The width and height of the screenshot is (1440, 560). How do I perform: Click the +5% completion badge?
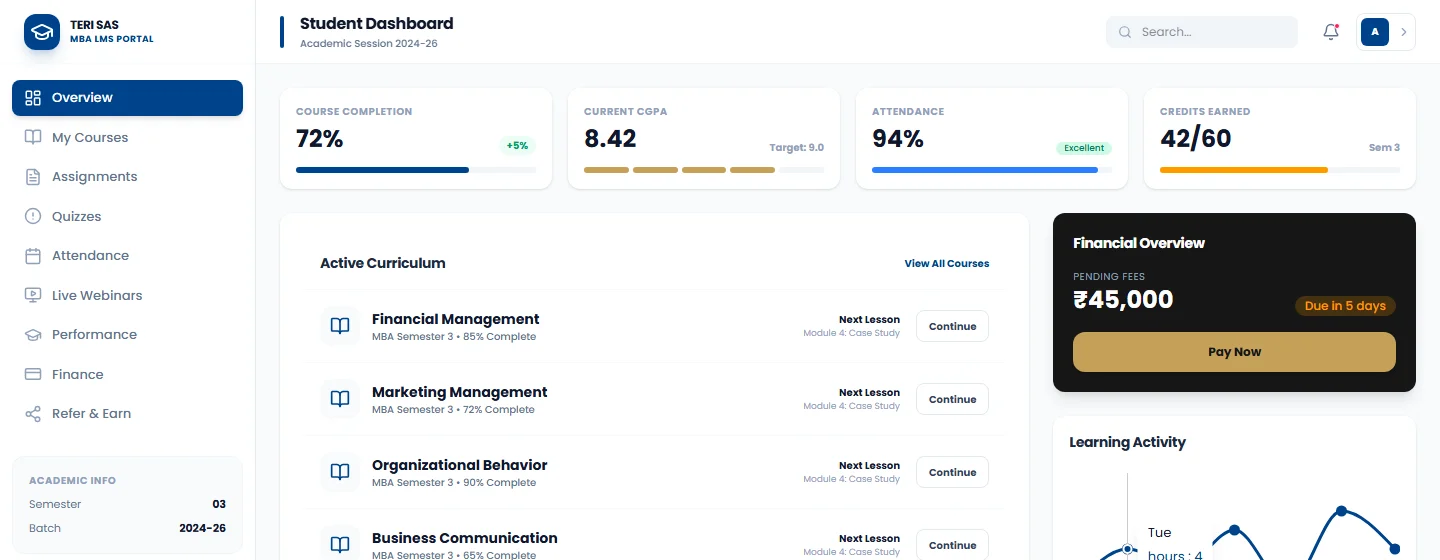click(517, 146)
